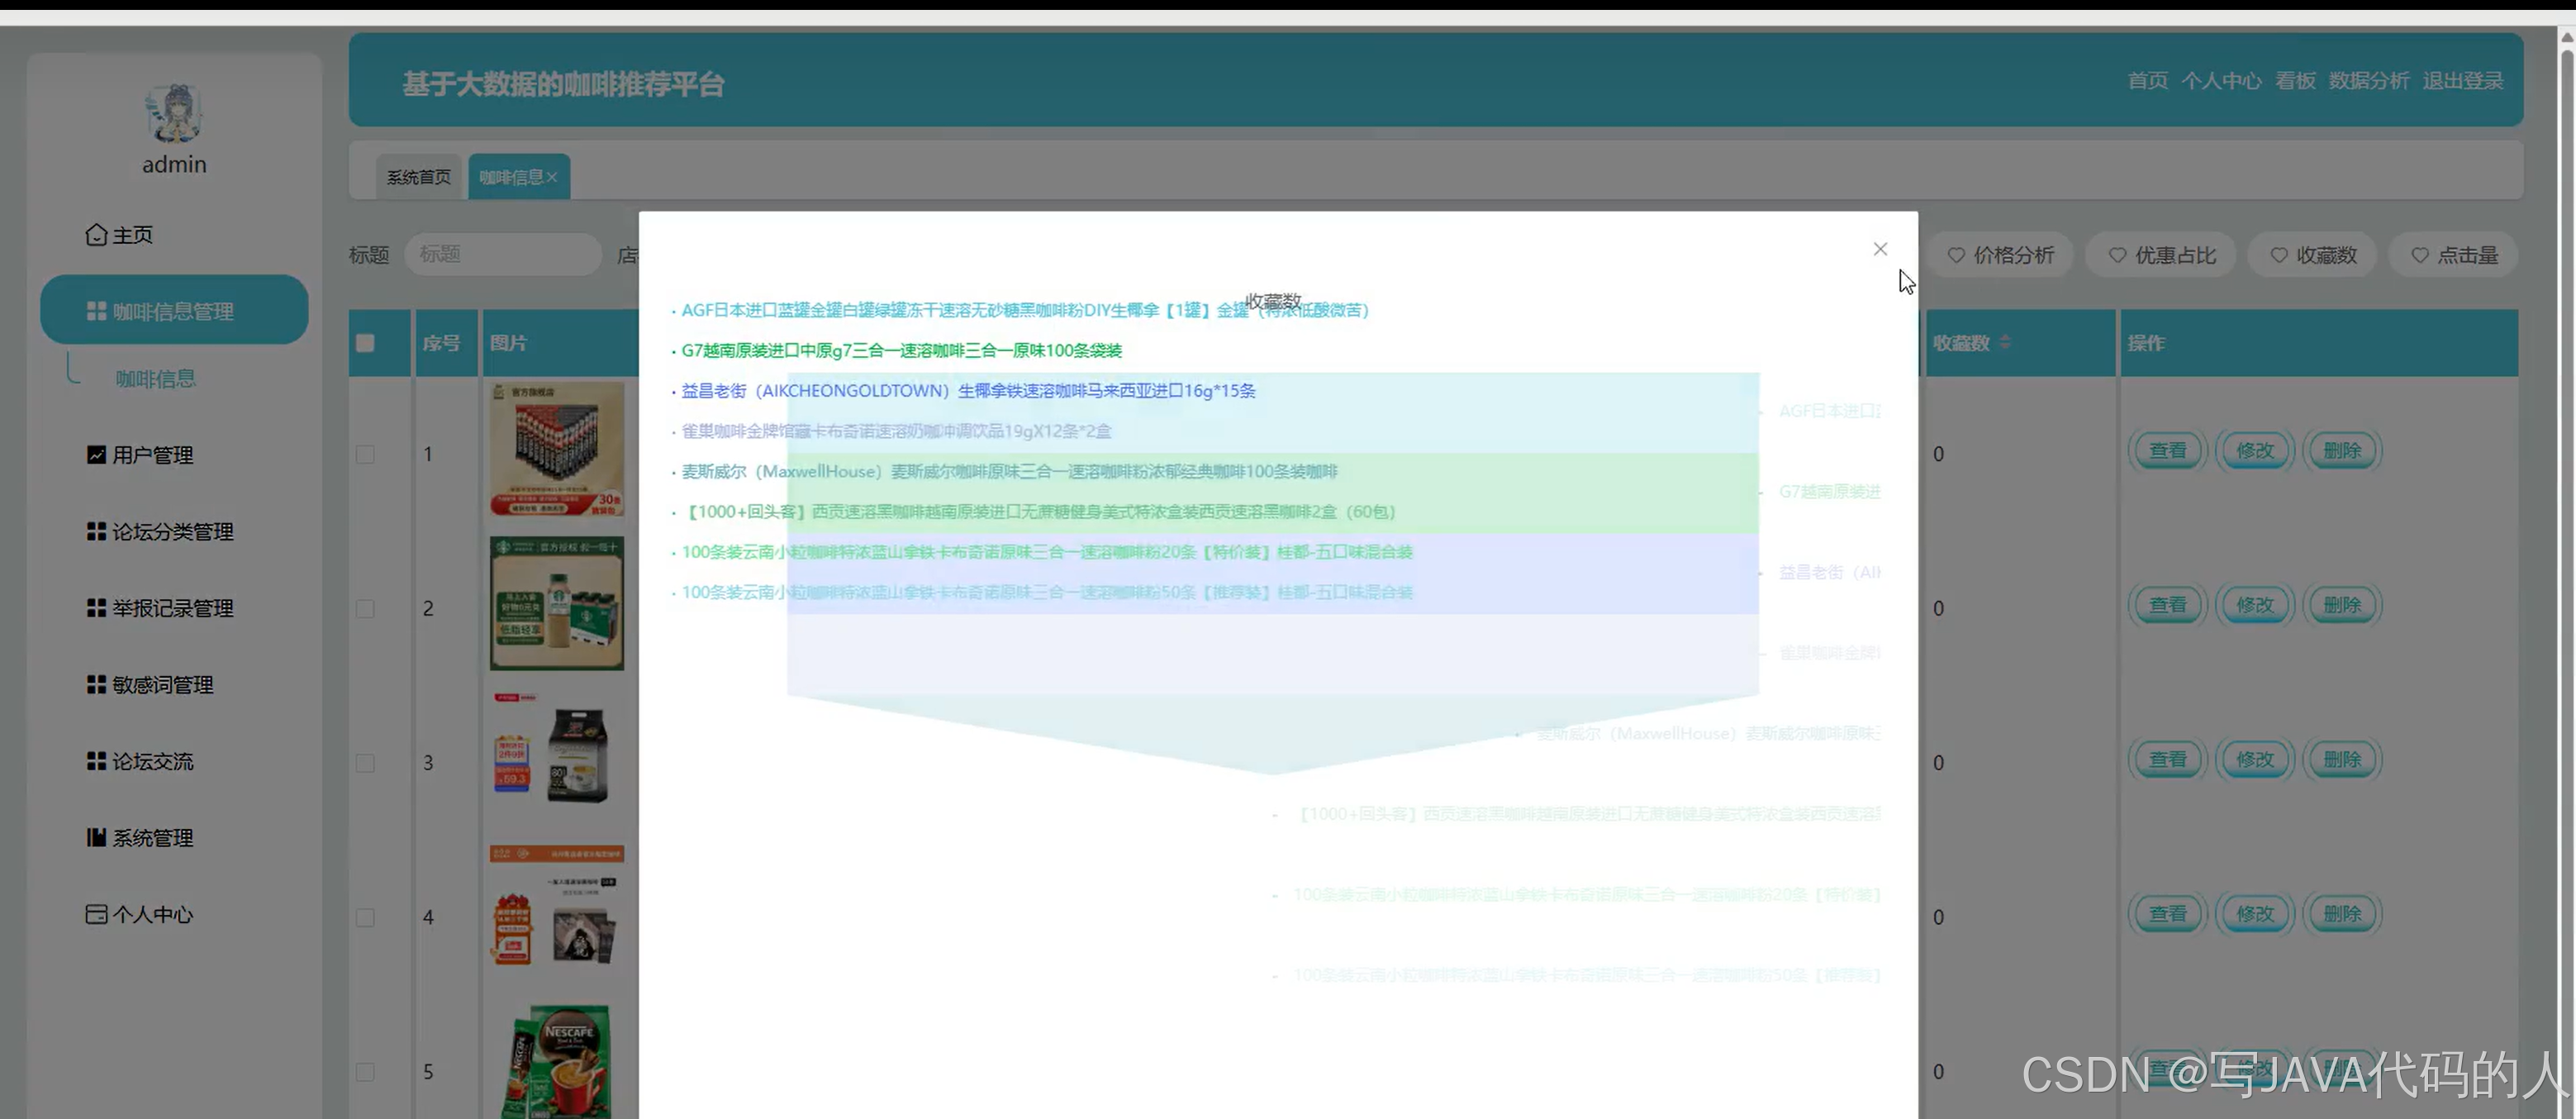Image resolution: width=2576 pixels, height=1119 pixels.
Task: Expand the 论坛交流 sidebar menu
Action: point(152,762)
